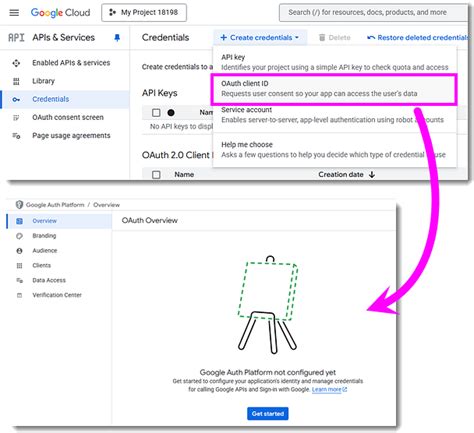
Task: Open Enabled APIs & services page
Action: [71, 63]
